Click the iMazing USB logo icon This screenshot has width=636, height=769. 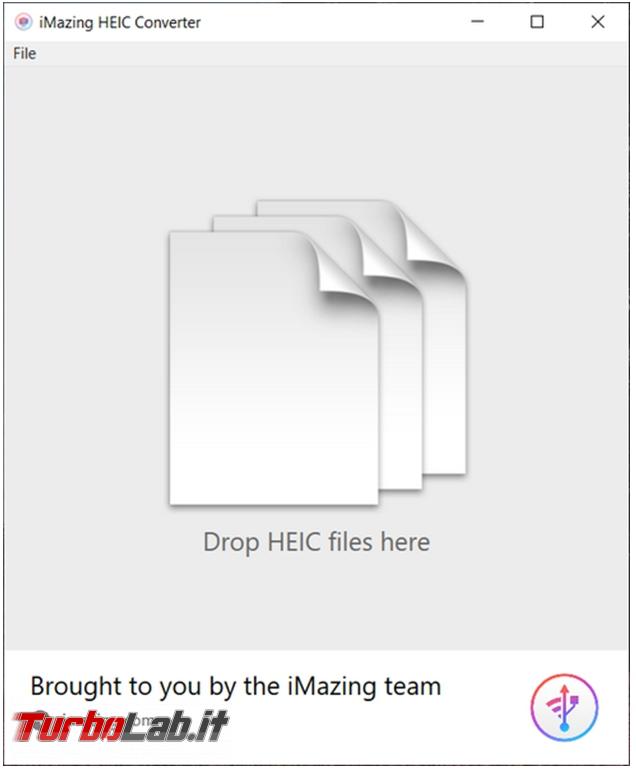[x=564, y=707]
